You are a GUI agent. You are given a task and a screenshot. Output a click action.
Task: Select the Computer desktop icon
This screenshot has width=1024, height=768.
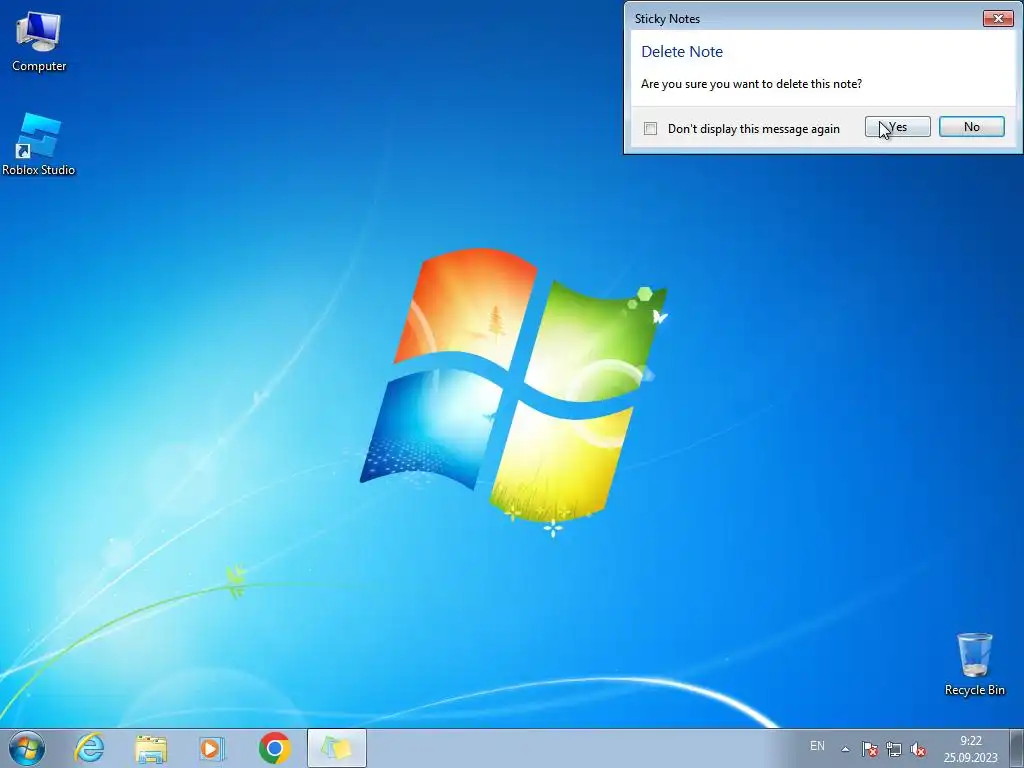pos(39,42)
